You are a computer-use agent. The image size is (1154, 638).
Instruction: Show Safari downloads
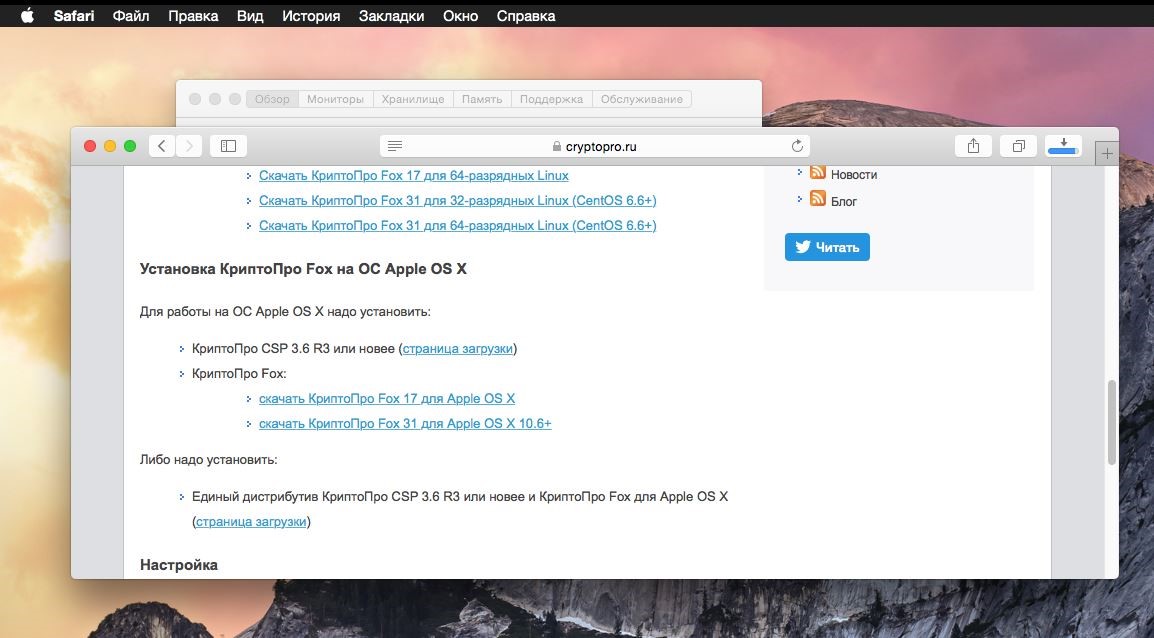(1063, 146)
